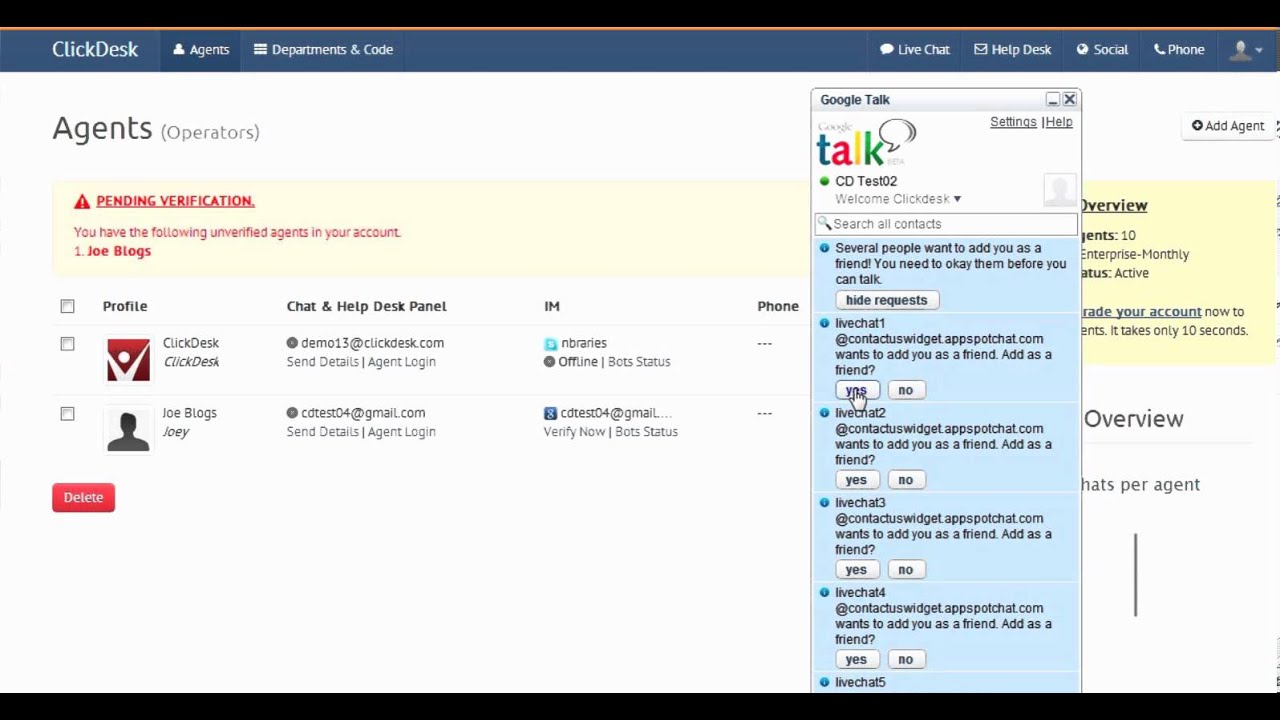Click Send Details for cdtest04@gmail.com

click(x=322, y=432)
